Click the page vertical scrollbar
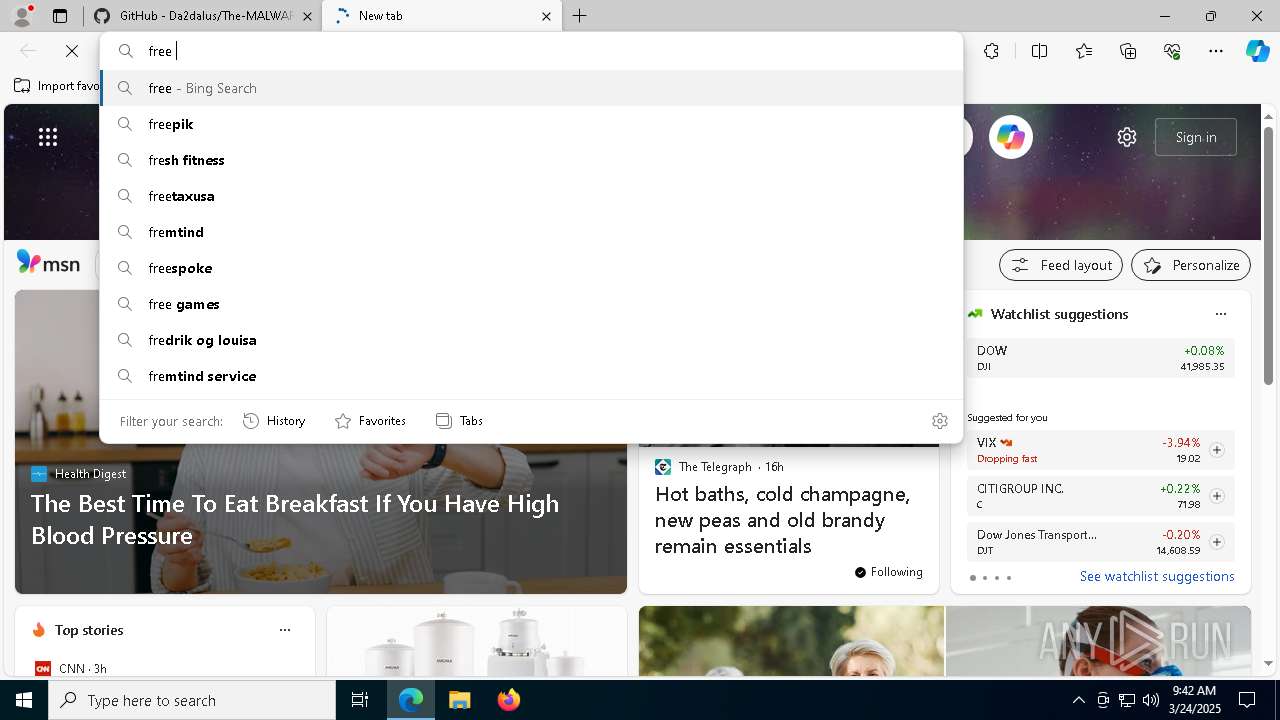The height and width of the screenshot is (720, 1280). 1268,255
